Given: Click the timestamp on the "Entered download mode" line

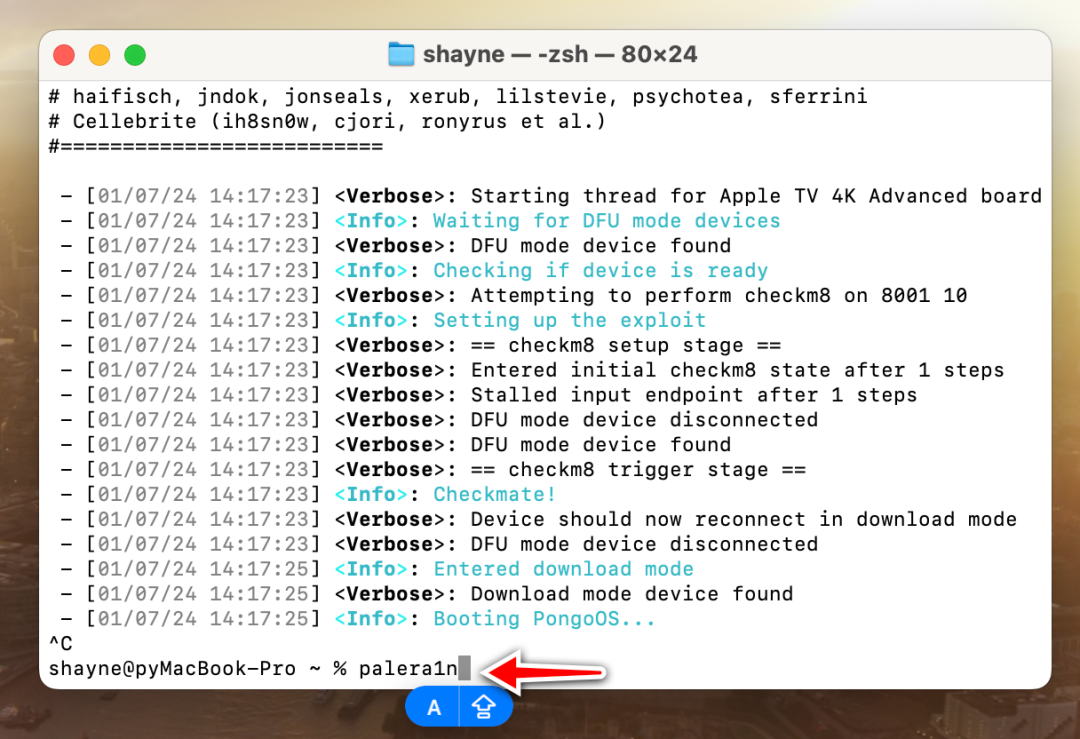Looking at the screenshot, I should [203, 569].
